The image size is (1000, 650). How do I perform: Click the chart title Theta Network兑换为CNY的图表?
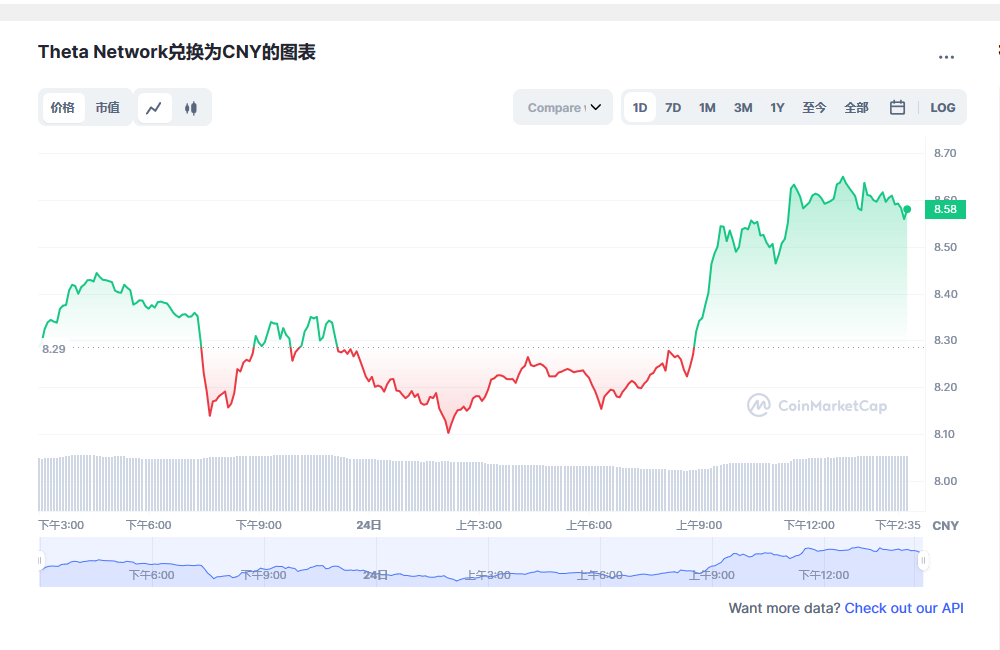click(177, 52)
